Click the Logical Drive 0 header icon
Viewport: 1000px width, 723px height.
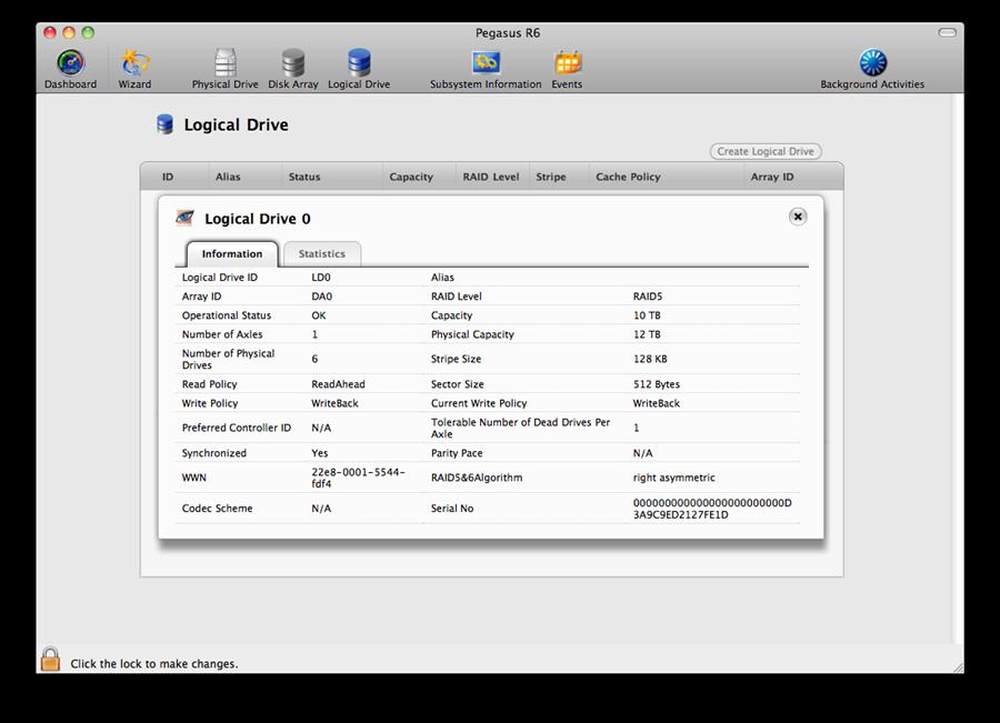click(185, 218)
